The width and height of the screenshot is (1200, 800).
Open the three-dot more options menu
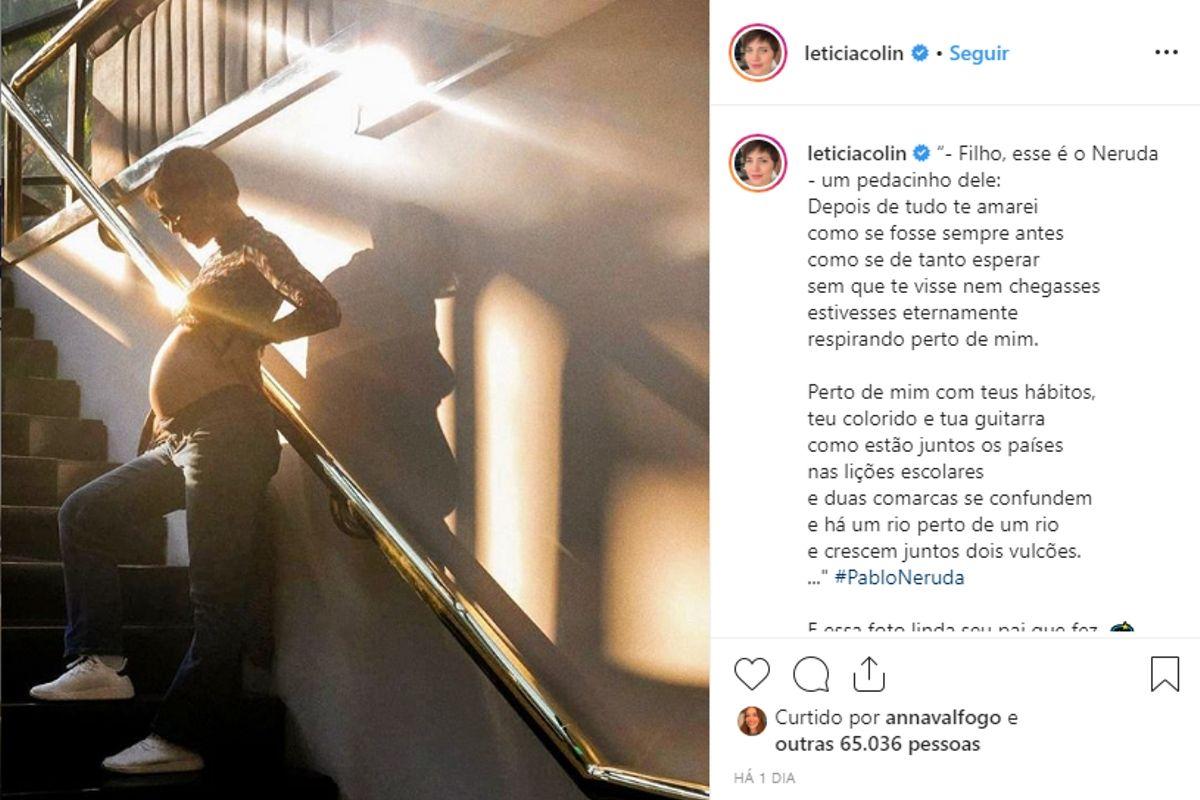tap(1166, 53)
